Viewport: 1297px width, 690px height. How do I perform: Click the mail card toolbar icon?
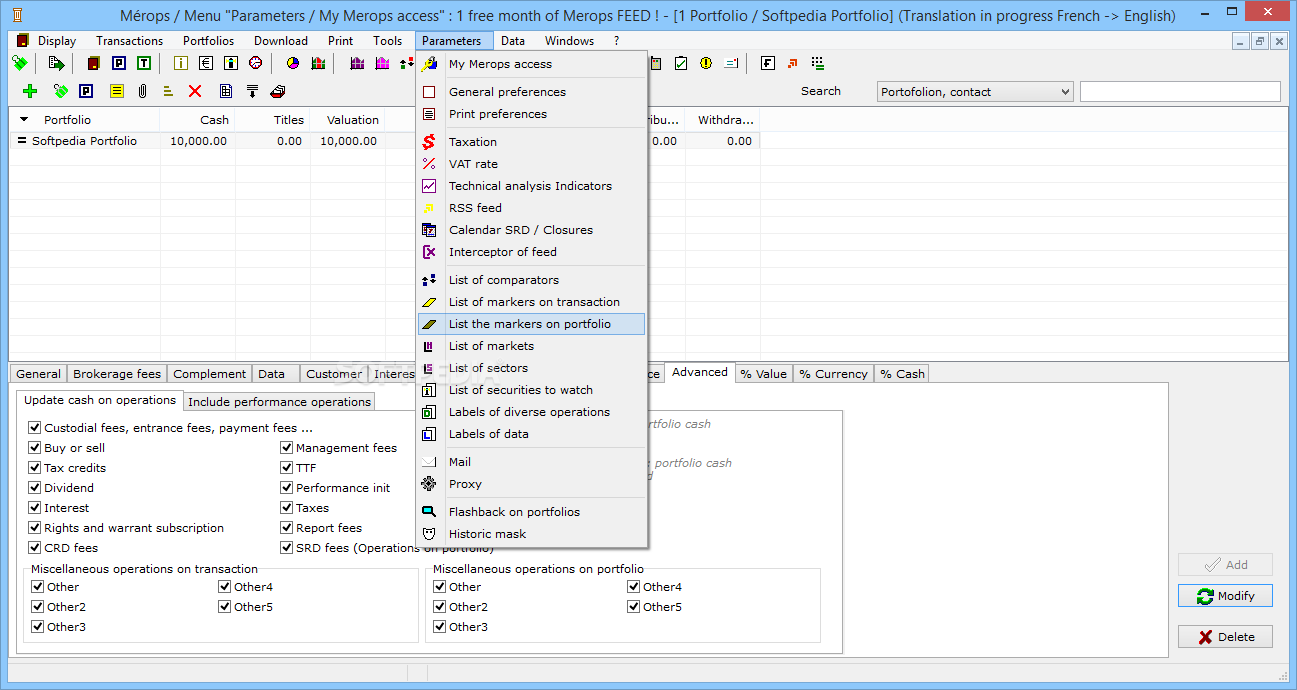click(x=731, y=63)
